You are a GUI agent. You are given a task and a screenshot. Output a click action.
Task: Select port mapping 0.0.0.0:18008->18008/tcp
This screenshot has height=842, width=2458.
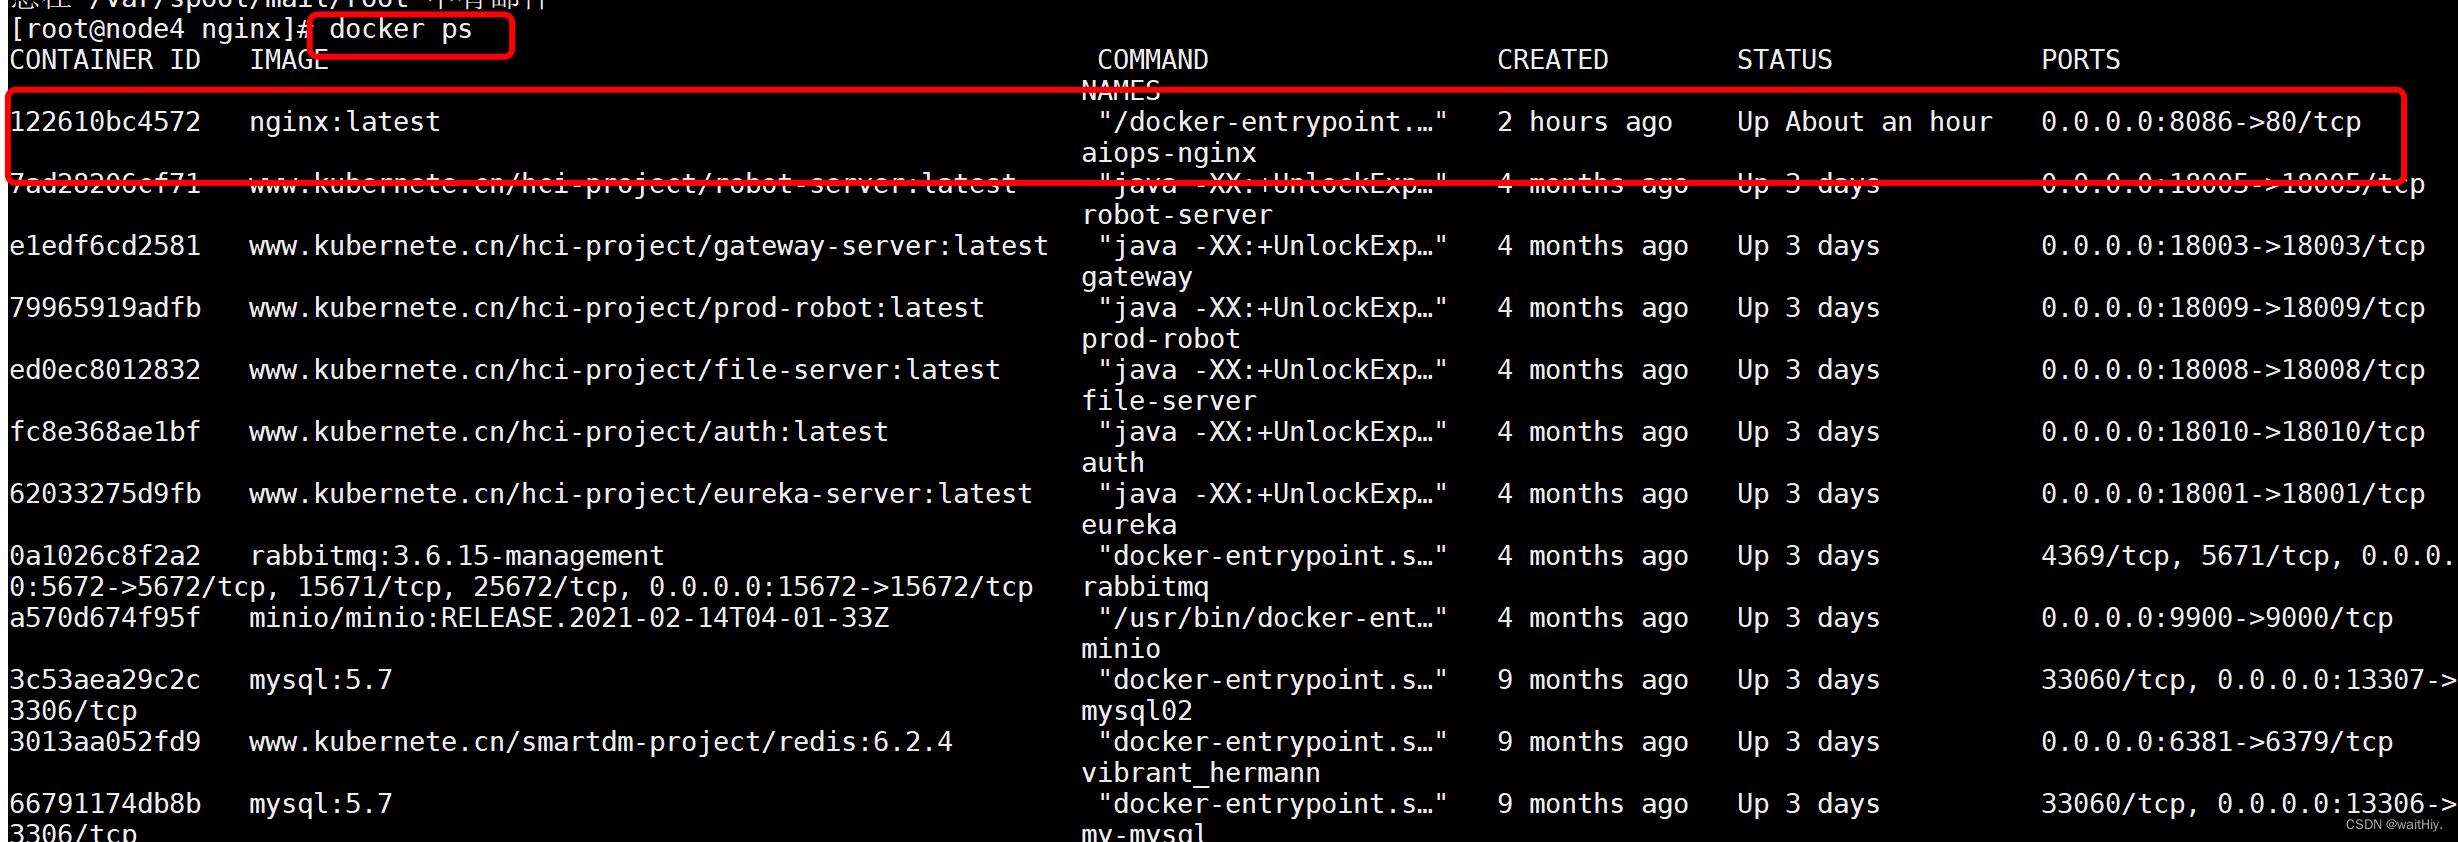coord(2232,370)
